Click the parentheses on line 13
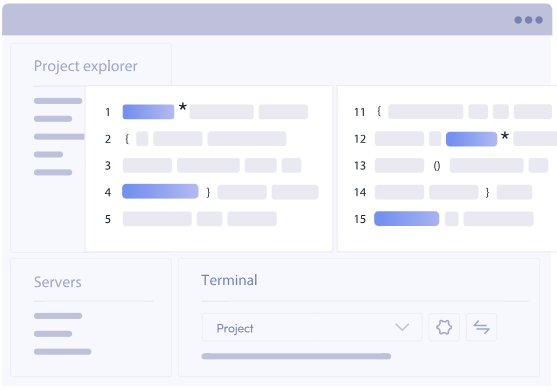Image resolution: width=557 pixels, height=392 pixels. pyautogui.click(x=437, y=165)
